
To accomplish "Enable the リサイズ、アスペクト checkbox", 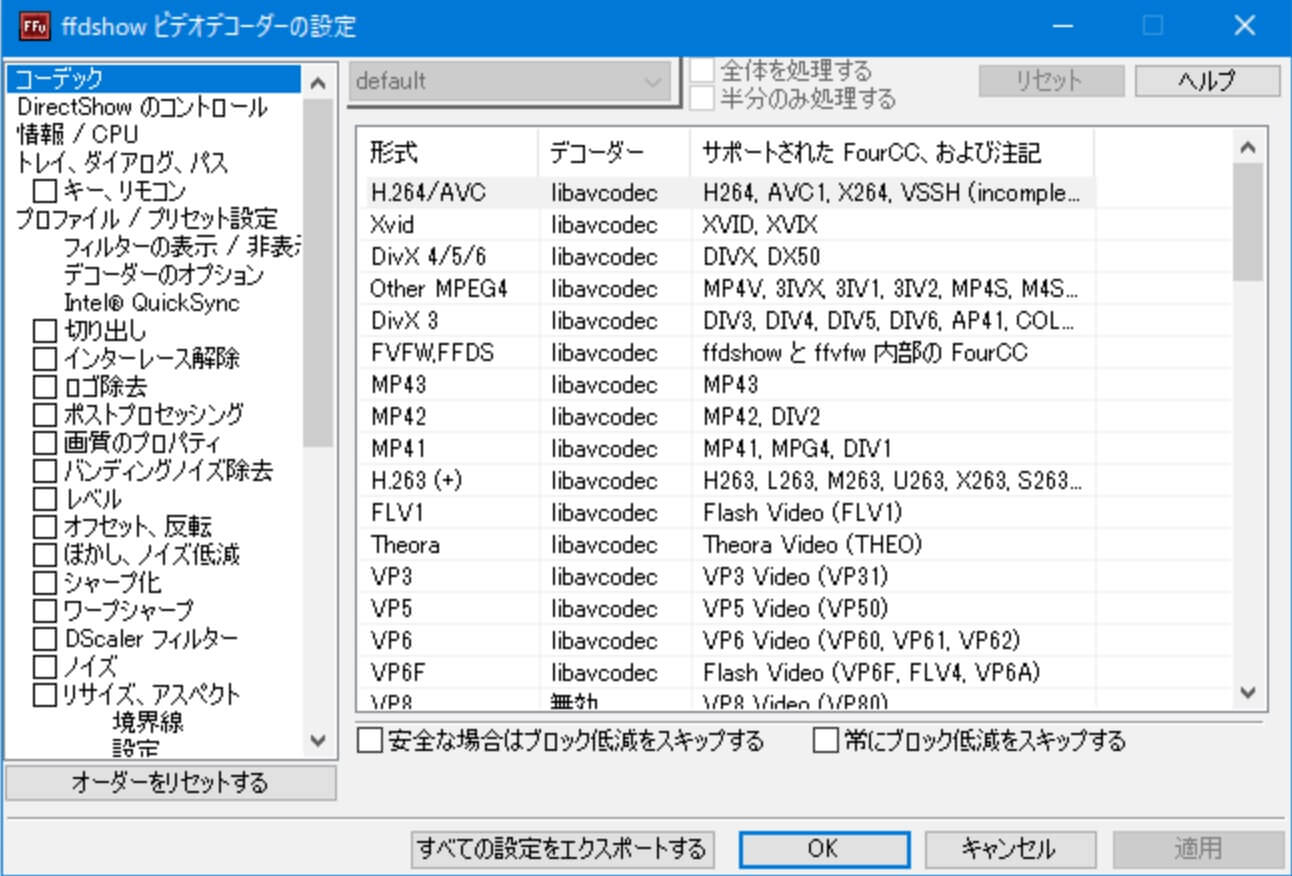I will (46, 694).
